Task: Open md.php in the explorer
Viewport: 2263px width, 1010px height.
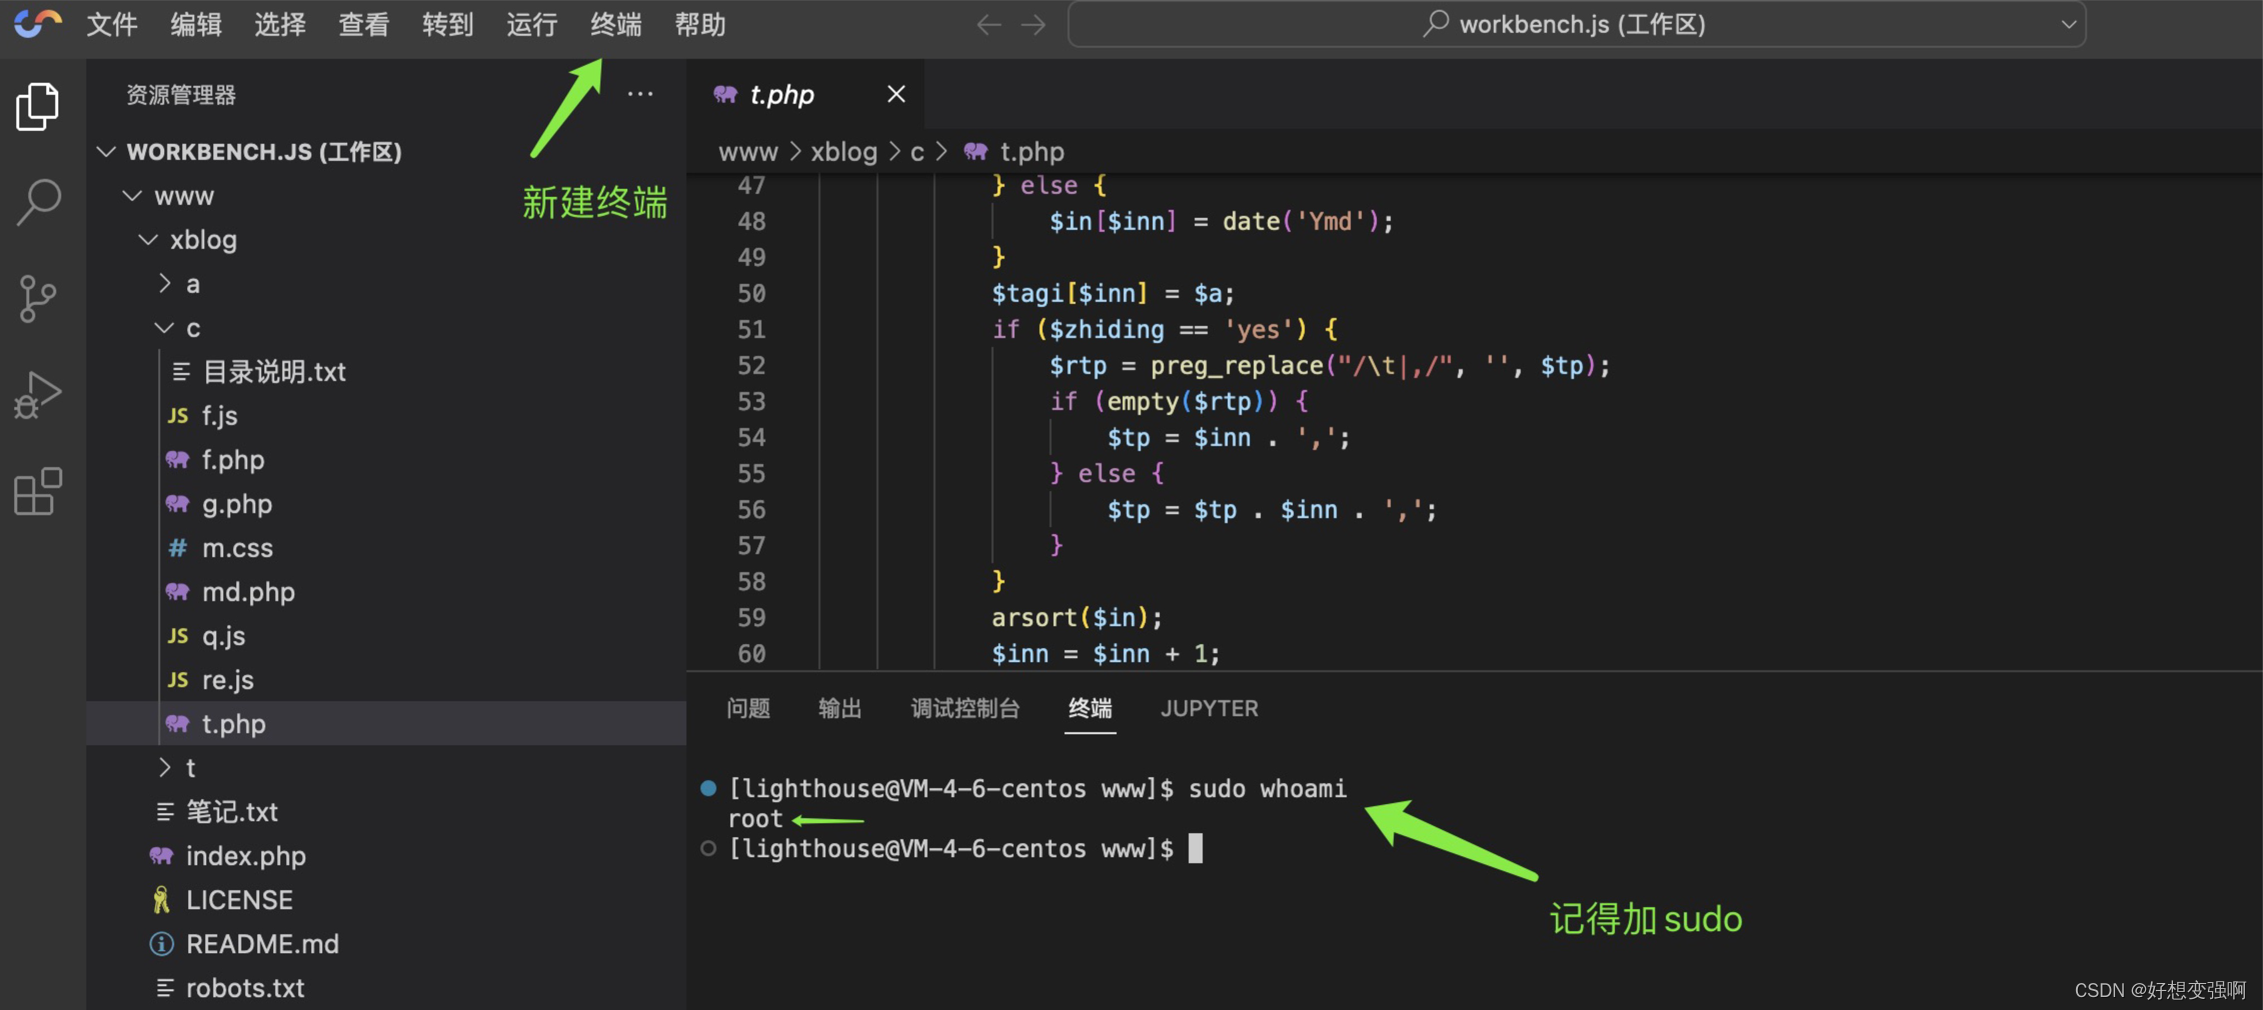Action: point(386,592)
